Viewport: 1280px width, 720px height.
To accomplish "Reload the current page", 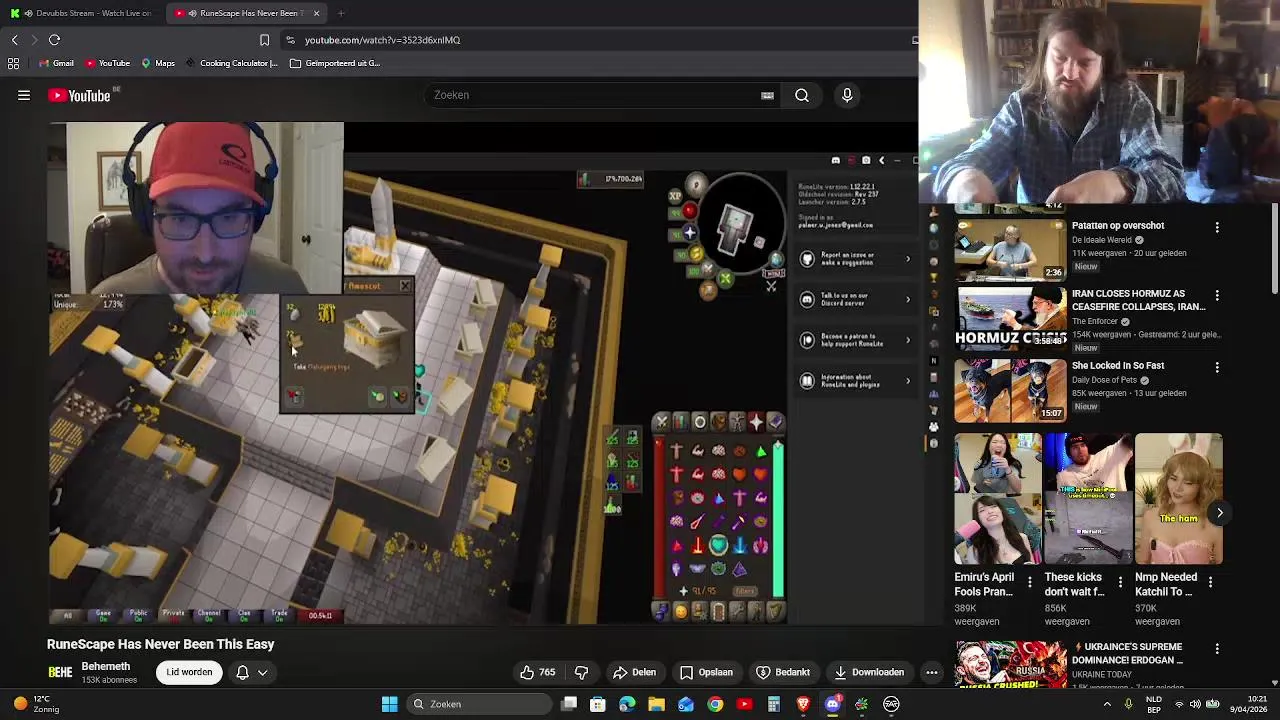I will (x=55, y=40).
